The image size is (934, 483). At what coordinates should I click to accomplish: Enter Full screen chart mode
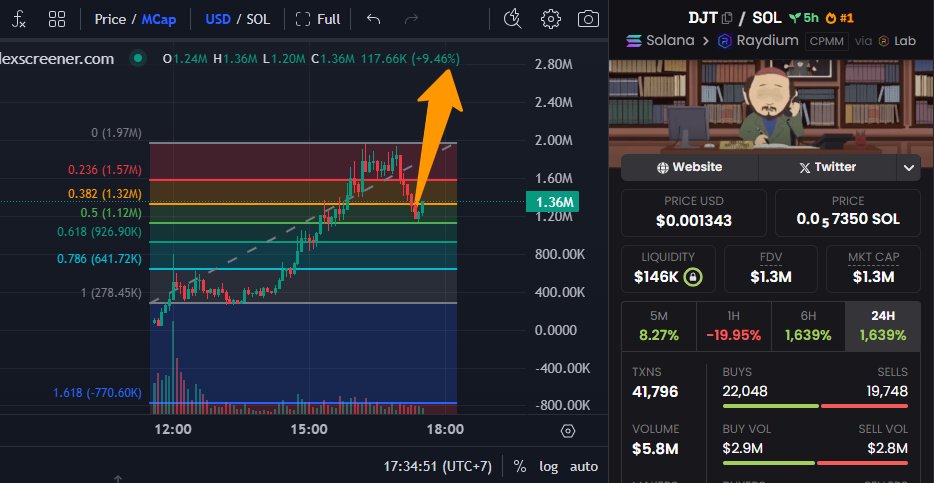pos(318,20)
